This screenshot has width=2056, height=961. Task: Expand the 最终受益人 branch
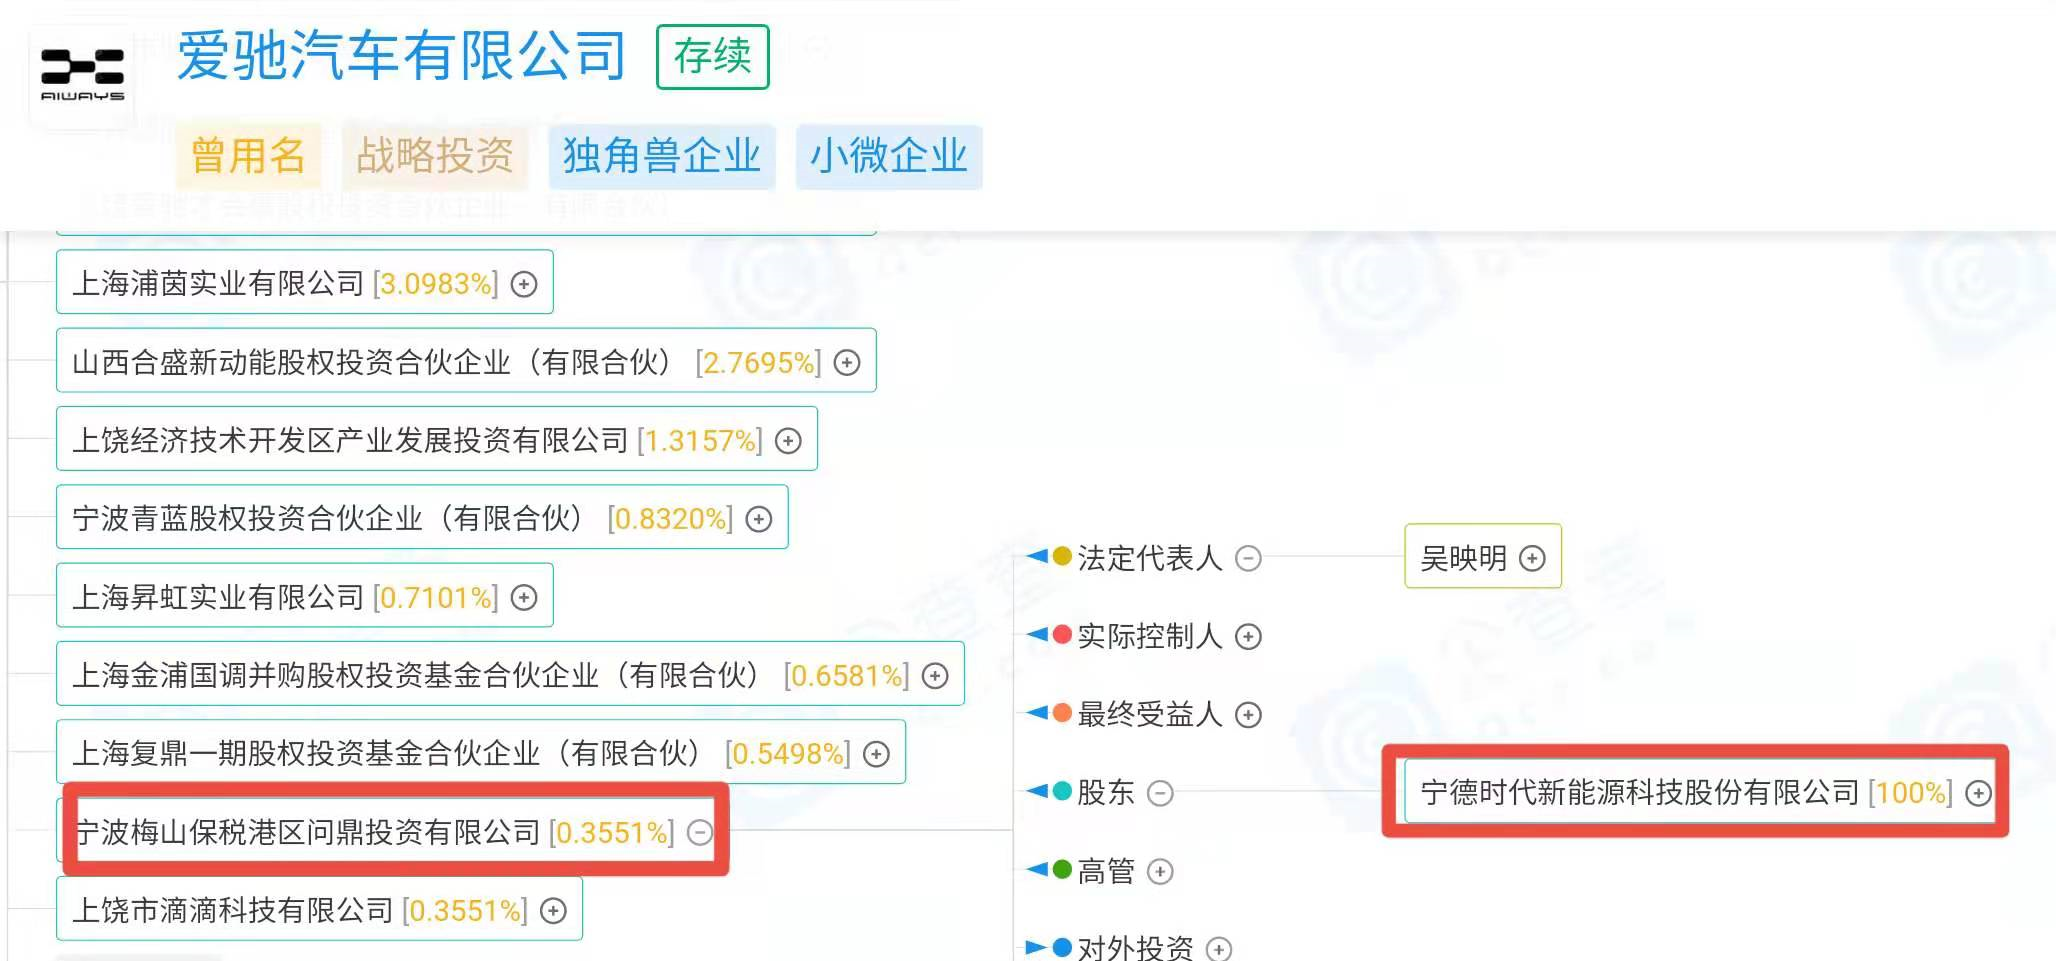pyautogui.click(x=1248, y=714)
